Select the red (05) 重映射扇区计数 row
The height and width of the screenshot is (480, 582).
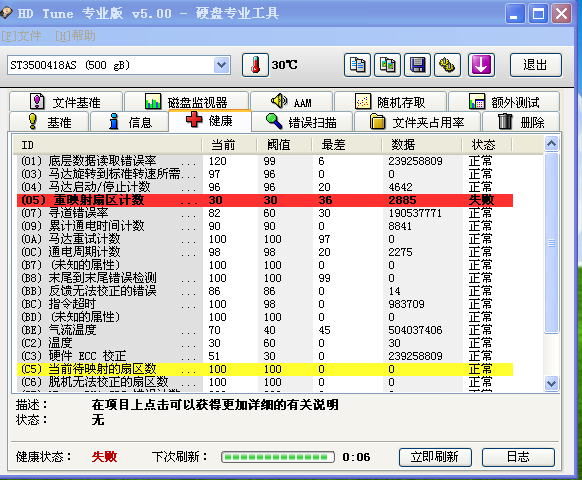(x=265, y=200)
